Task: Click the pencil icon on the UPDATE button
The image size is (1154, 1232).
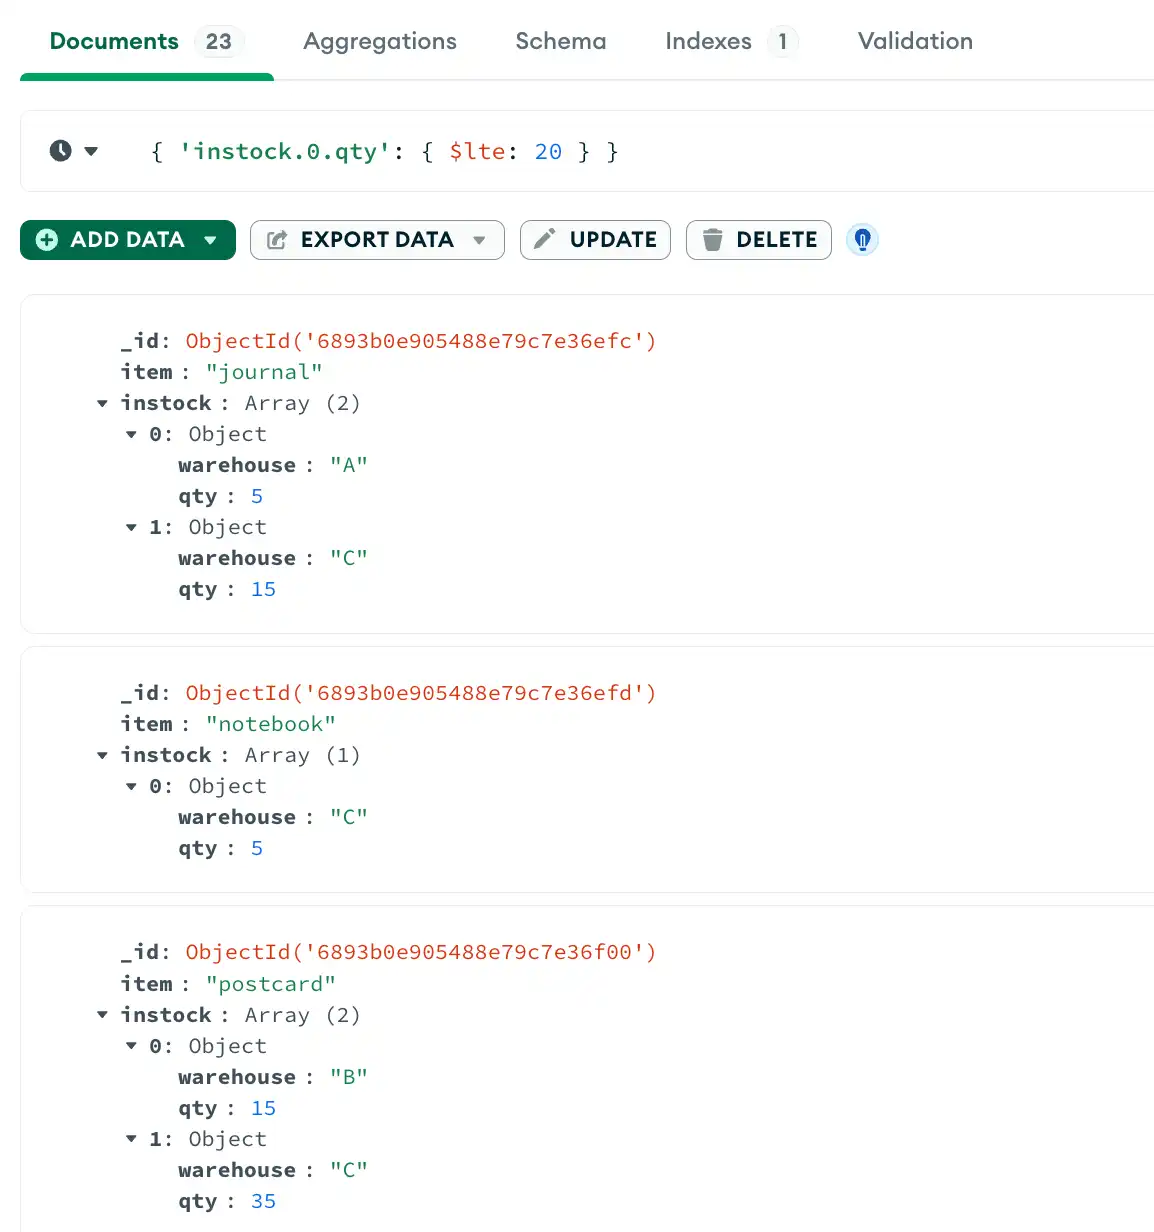Action: pyautogui.click(x=544, y=239)
